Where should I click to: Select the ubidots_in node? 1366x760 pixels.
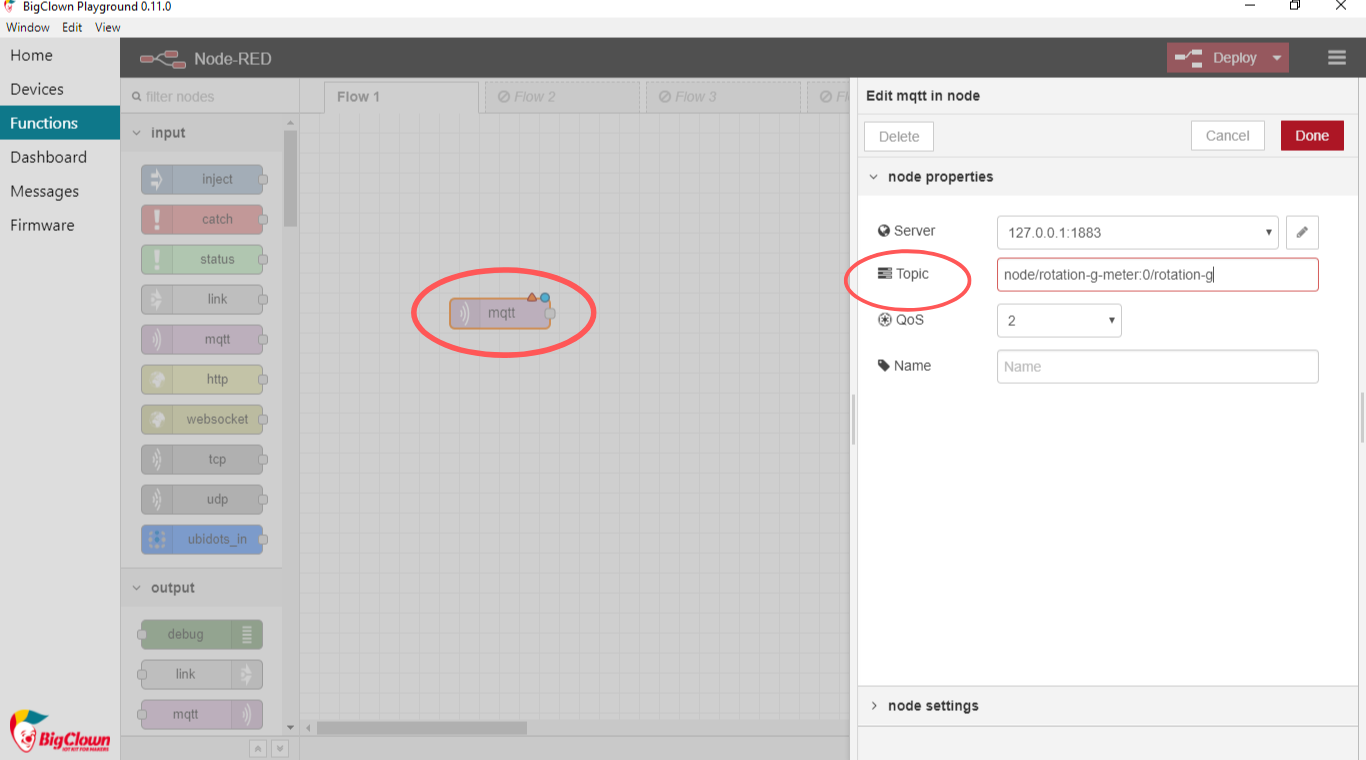(x=202, y=539)
